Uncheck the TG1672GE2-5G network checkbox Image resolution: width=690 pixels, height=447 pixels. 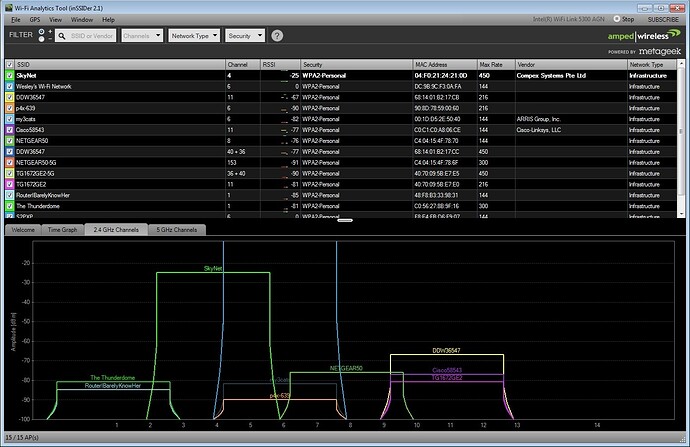[x=10, y=173]
